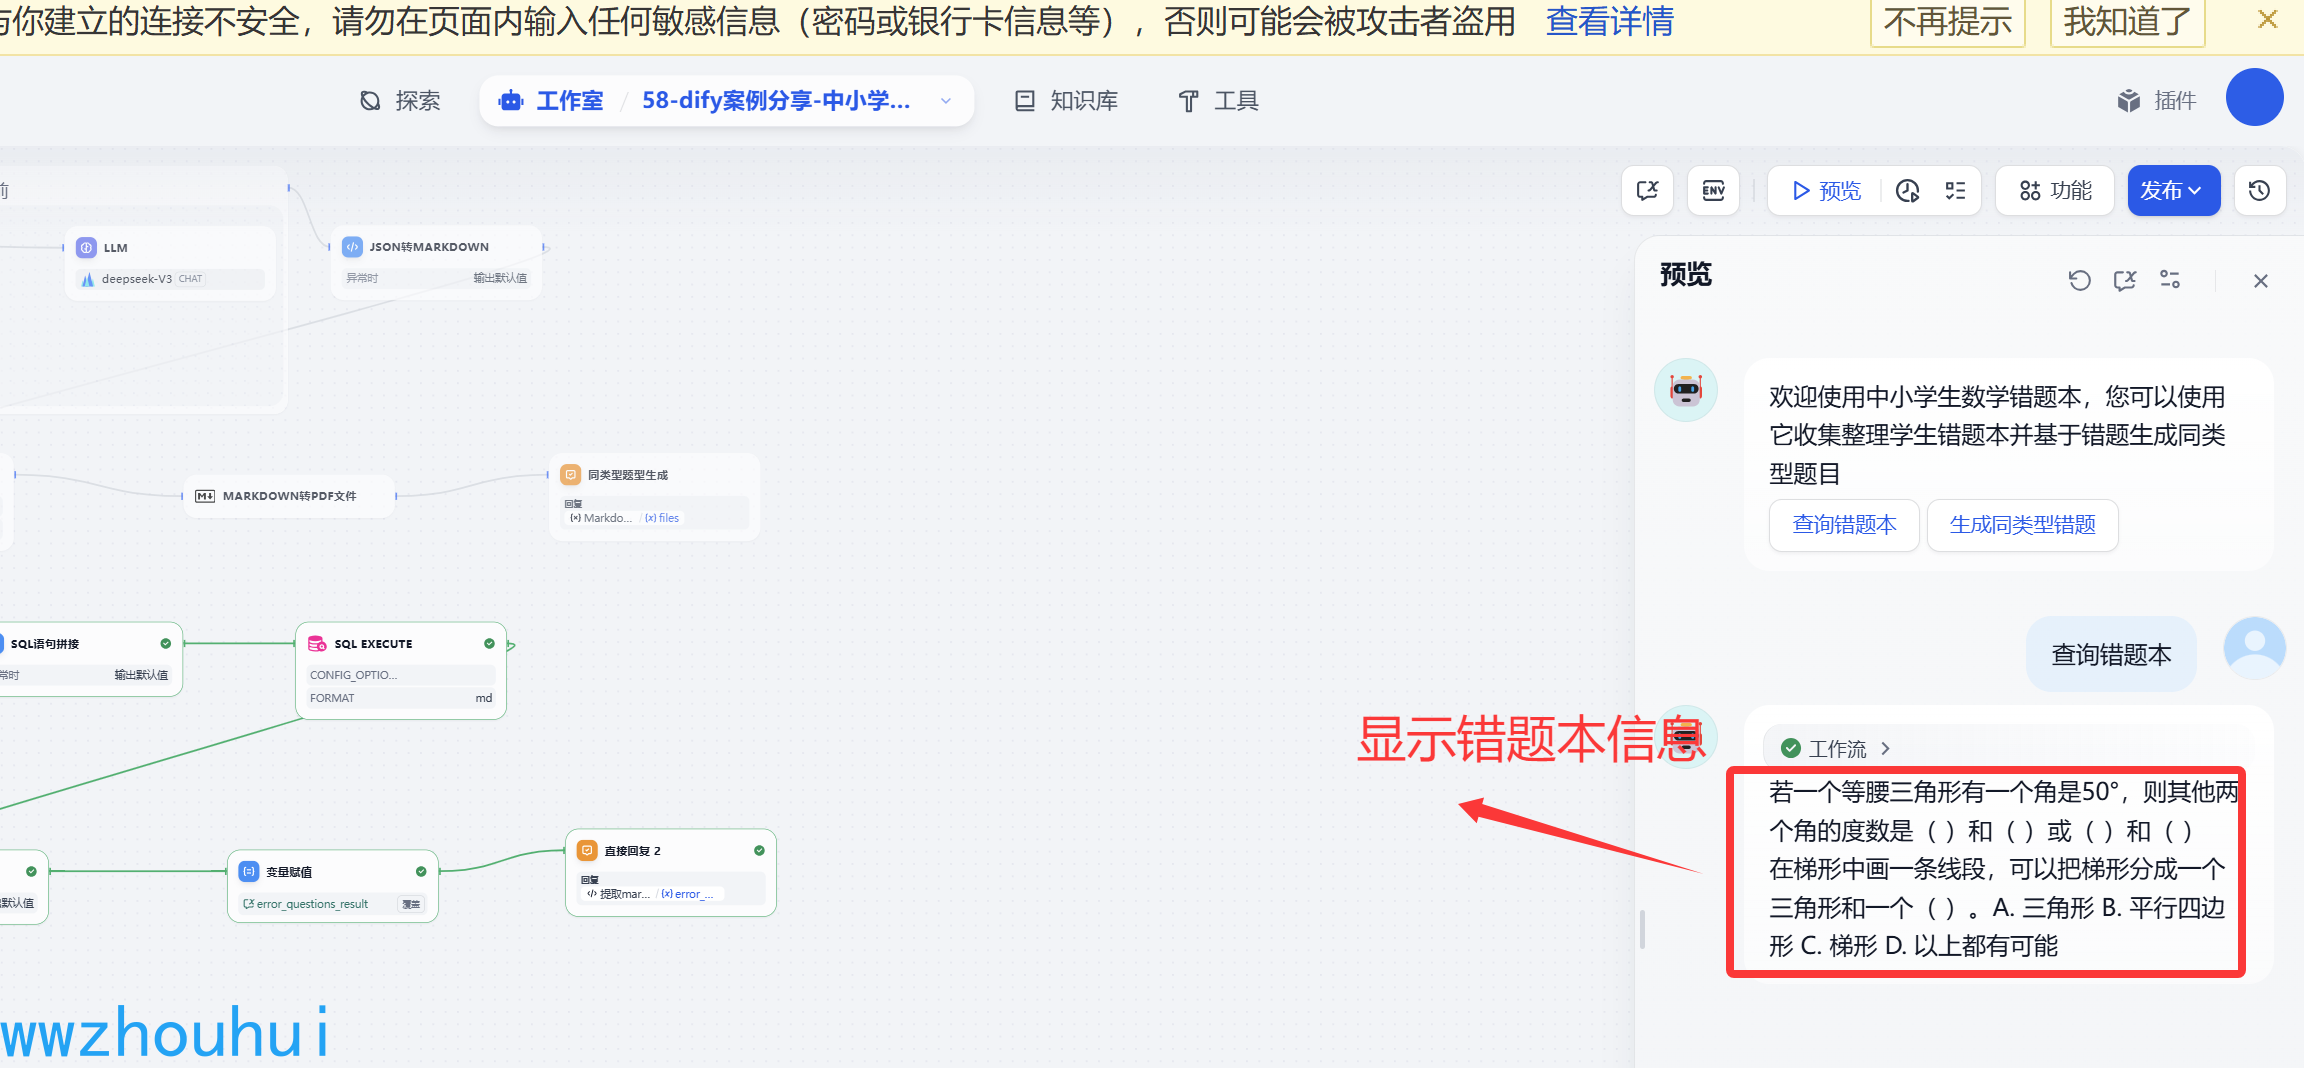Viewport: 2304px width, 1068px height.
Task: Click the blue user avatar
Action: [2254, 98]
